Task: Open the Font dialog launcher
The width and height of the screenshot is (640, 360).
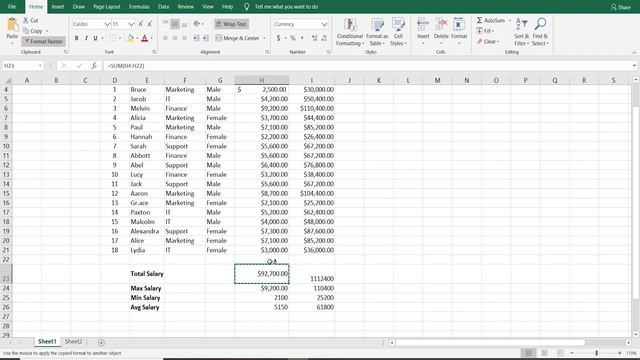Action: coord(154,52)
